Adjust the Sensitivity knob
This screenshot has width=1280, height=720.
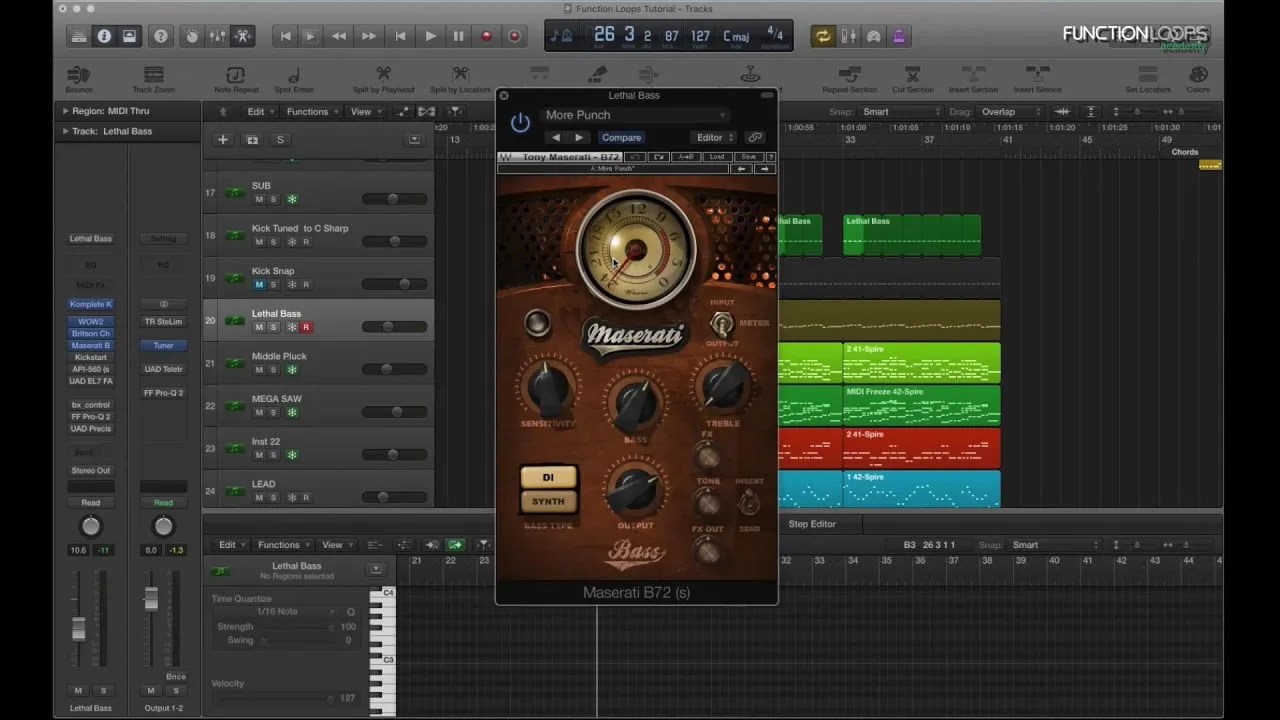click(548, 388)
